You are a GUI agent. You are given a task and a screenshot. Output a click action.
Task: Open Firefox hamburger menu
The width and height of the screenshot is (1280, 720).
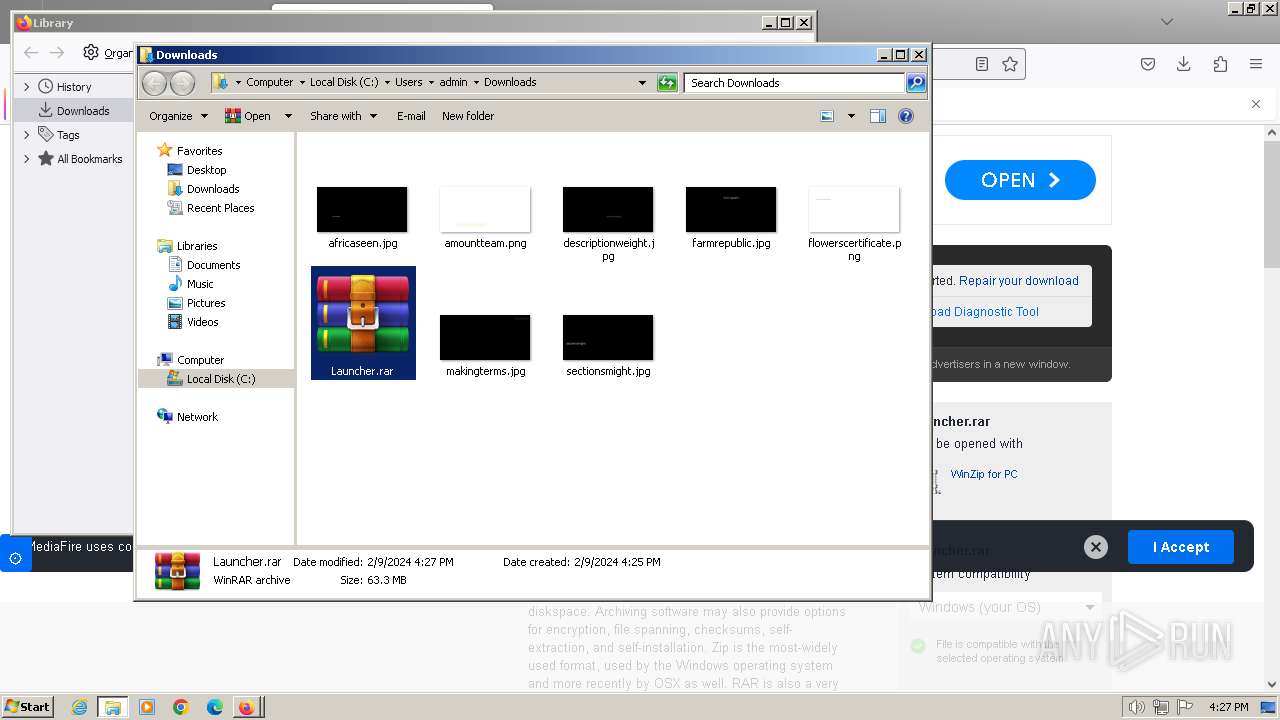(x=1256, y=64)
